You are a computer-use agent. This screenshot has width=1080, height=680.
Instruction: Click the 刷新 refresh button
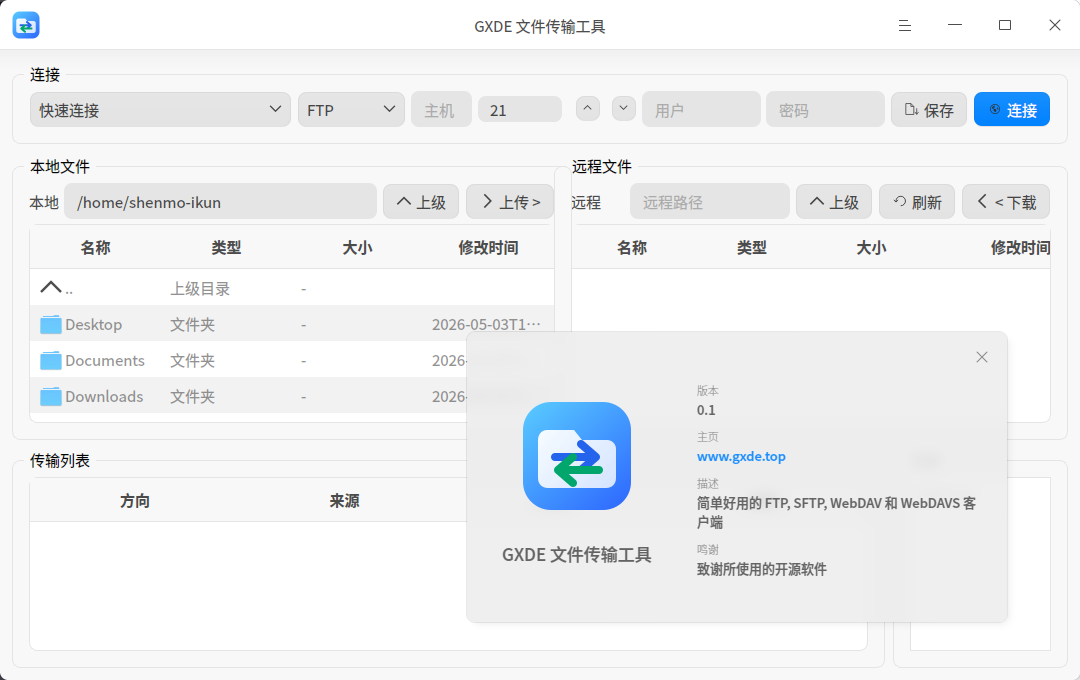point(917,202)
